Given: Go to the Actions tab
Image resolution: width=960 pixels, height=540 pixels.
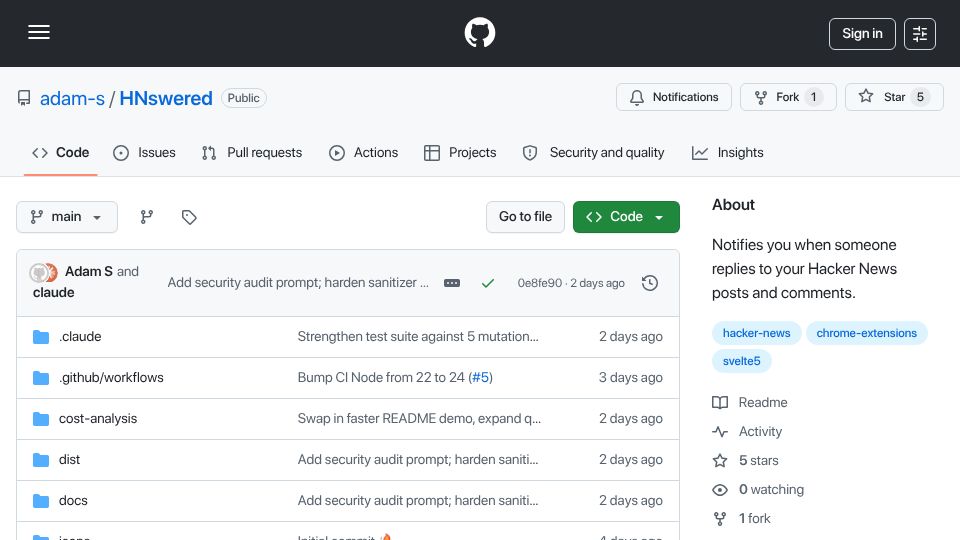Looking at the screenshot, I should click(364, 152).
